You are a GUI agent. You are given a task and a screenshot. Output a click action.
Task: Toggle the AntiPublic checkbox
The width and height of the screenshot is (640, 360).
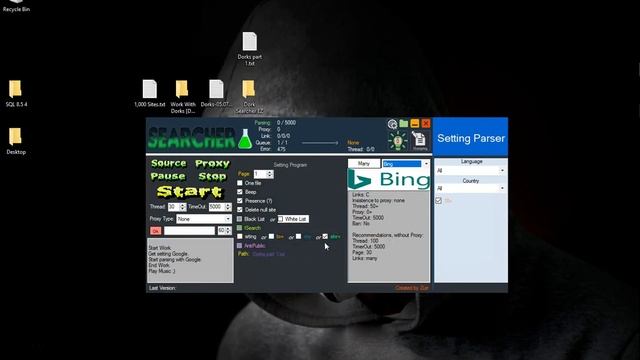click(x=240, y=246)
